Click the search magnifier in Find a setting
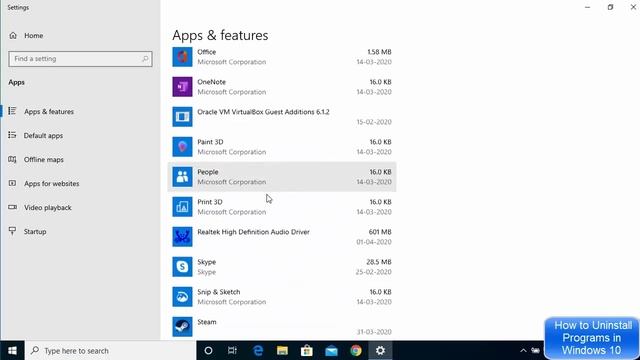Image resolution: width=640 pixels, height=360 pixels. pos(145,59)
